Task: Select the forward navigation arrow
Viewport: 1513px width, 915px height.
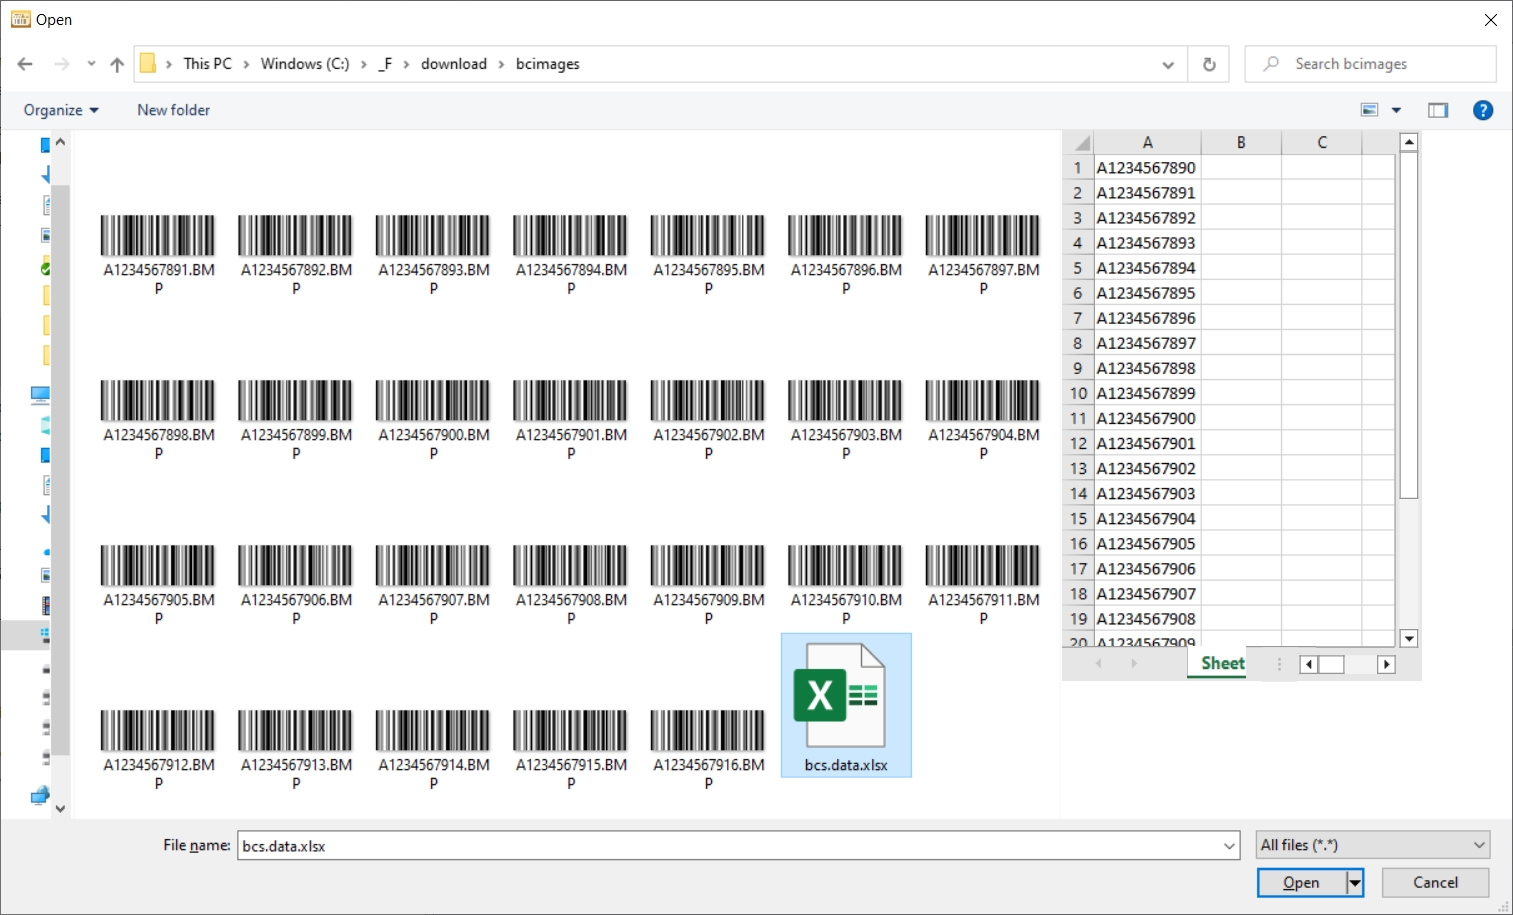Action: (60, 63)
